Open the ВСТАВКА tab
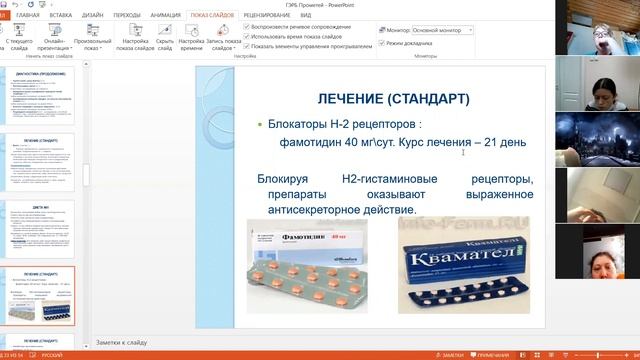 click(61, 15)
